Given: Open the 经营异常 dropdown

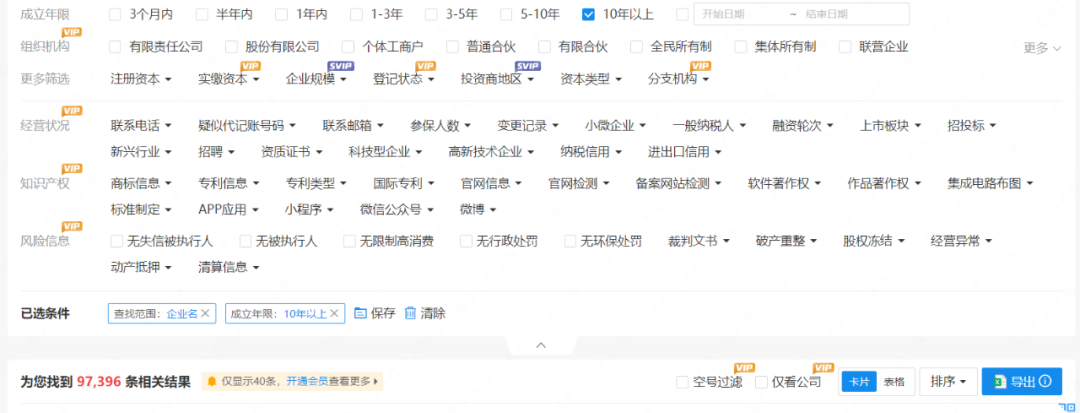Looking at the screenshot, I should pos(962,242).
